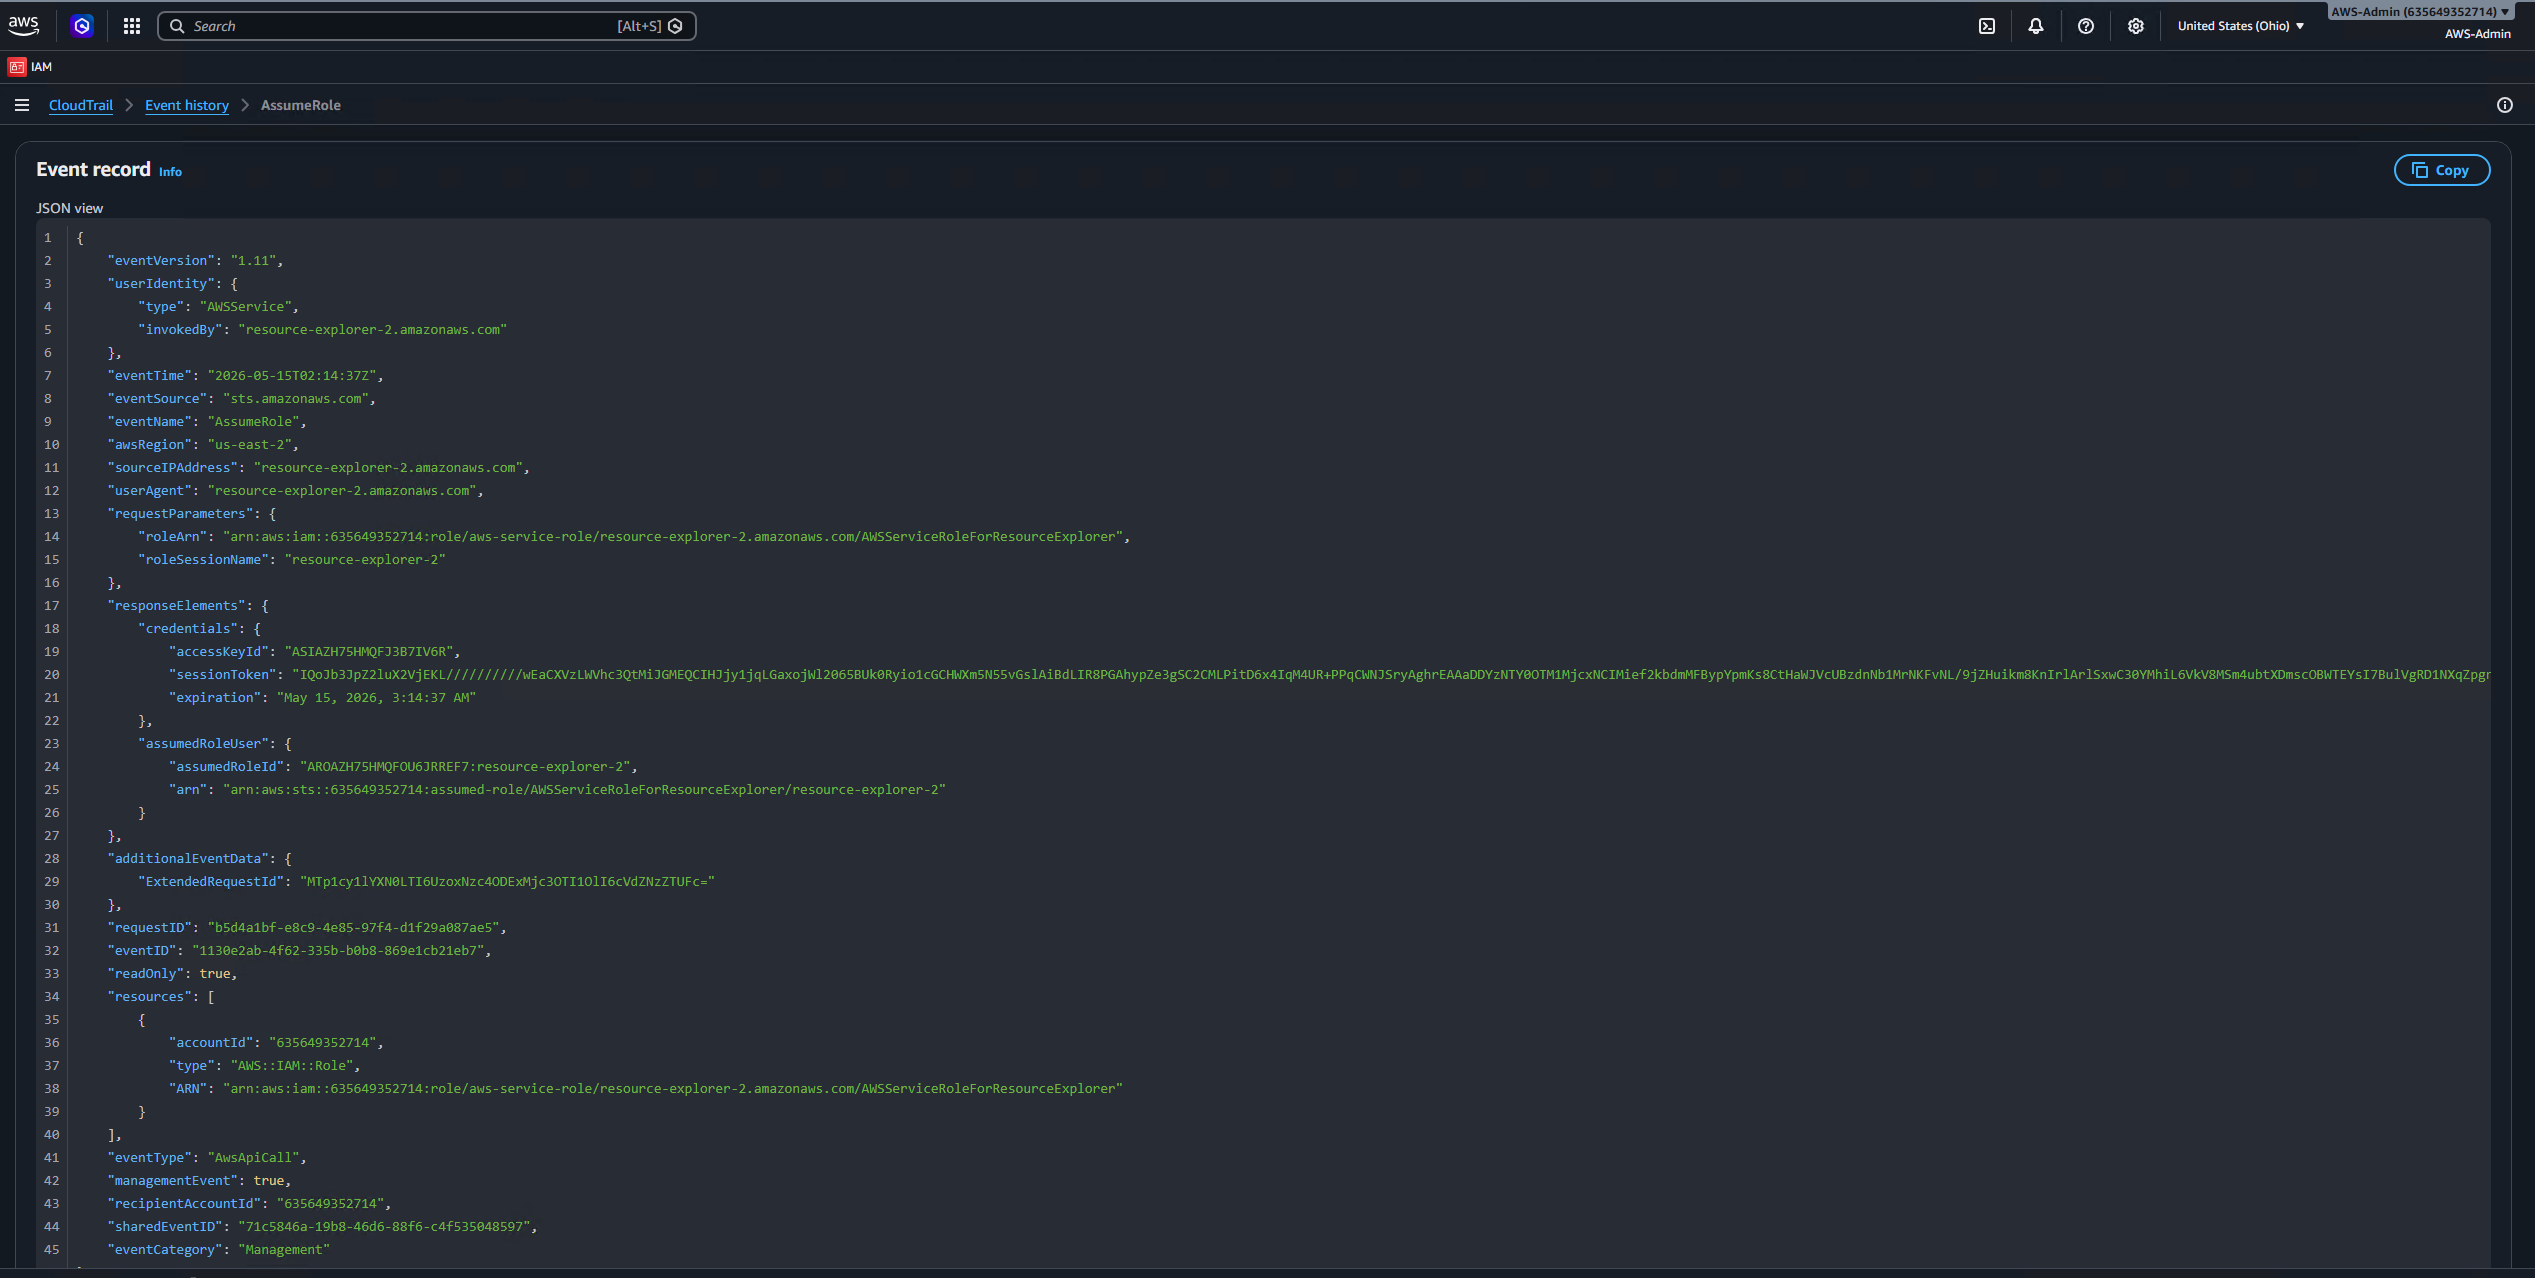Copy the event record JSON
The image size is (2535, 1278).
(x=2442, y=170)
